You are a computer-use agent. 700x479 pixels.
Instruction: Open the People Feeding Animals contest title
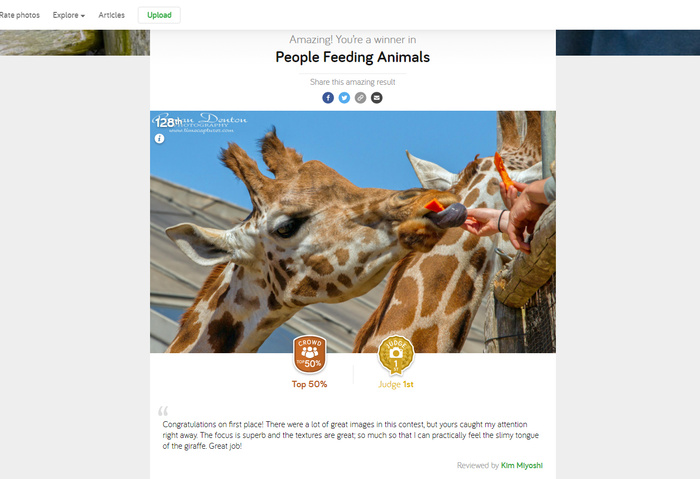click(353, 57)
